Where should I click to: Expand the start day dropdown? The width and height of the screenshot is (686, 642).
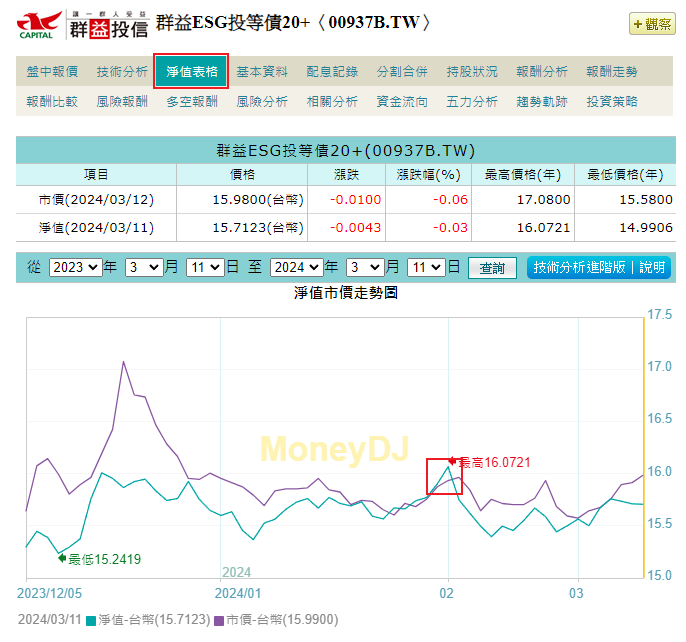pyautogui.click(x=204, y=268)
